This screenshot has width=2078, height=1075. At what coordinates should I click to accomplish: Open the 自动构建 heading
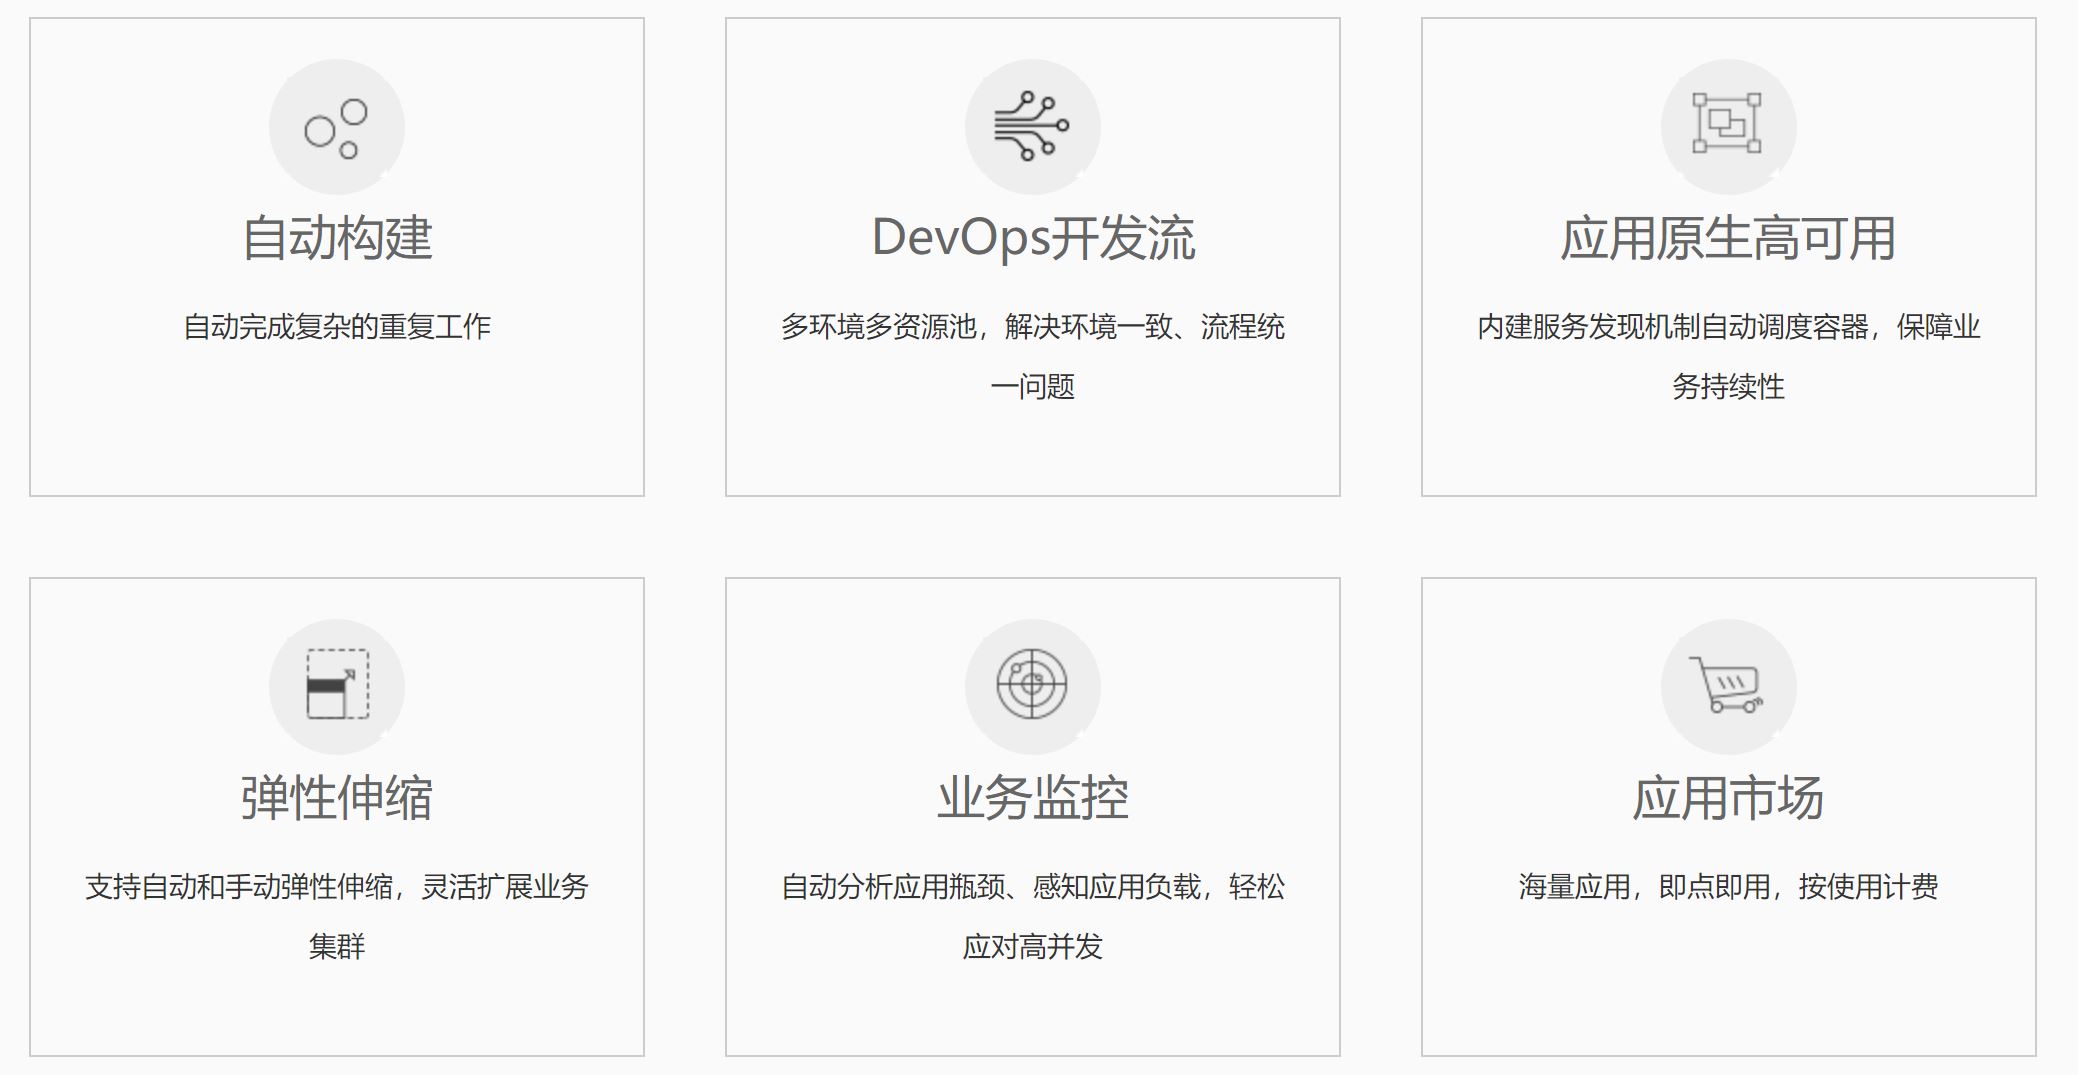337,239
